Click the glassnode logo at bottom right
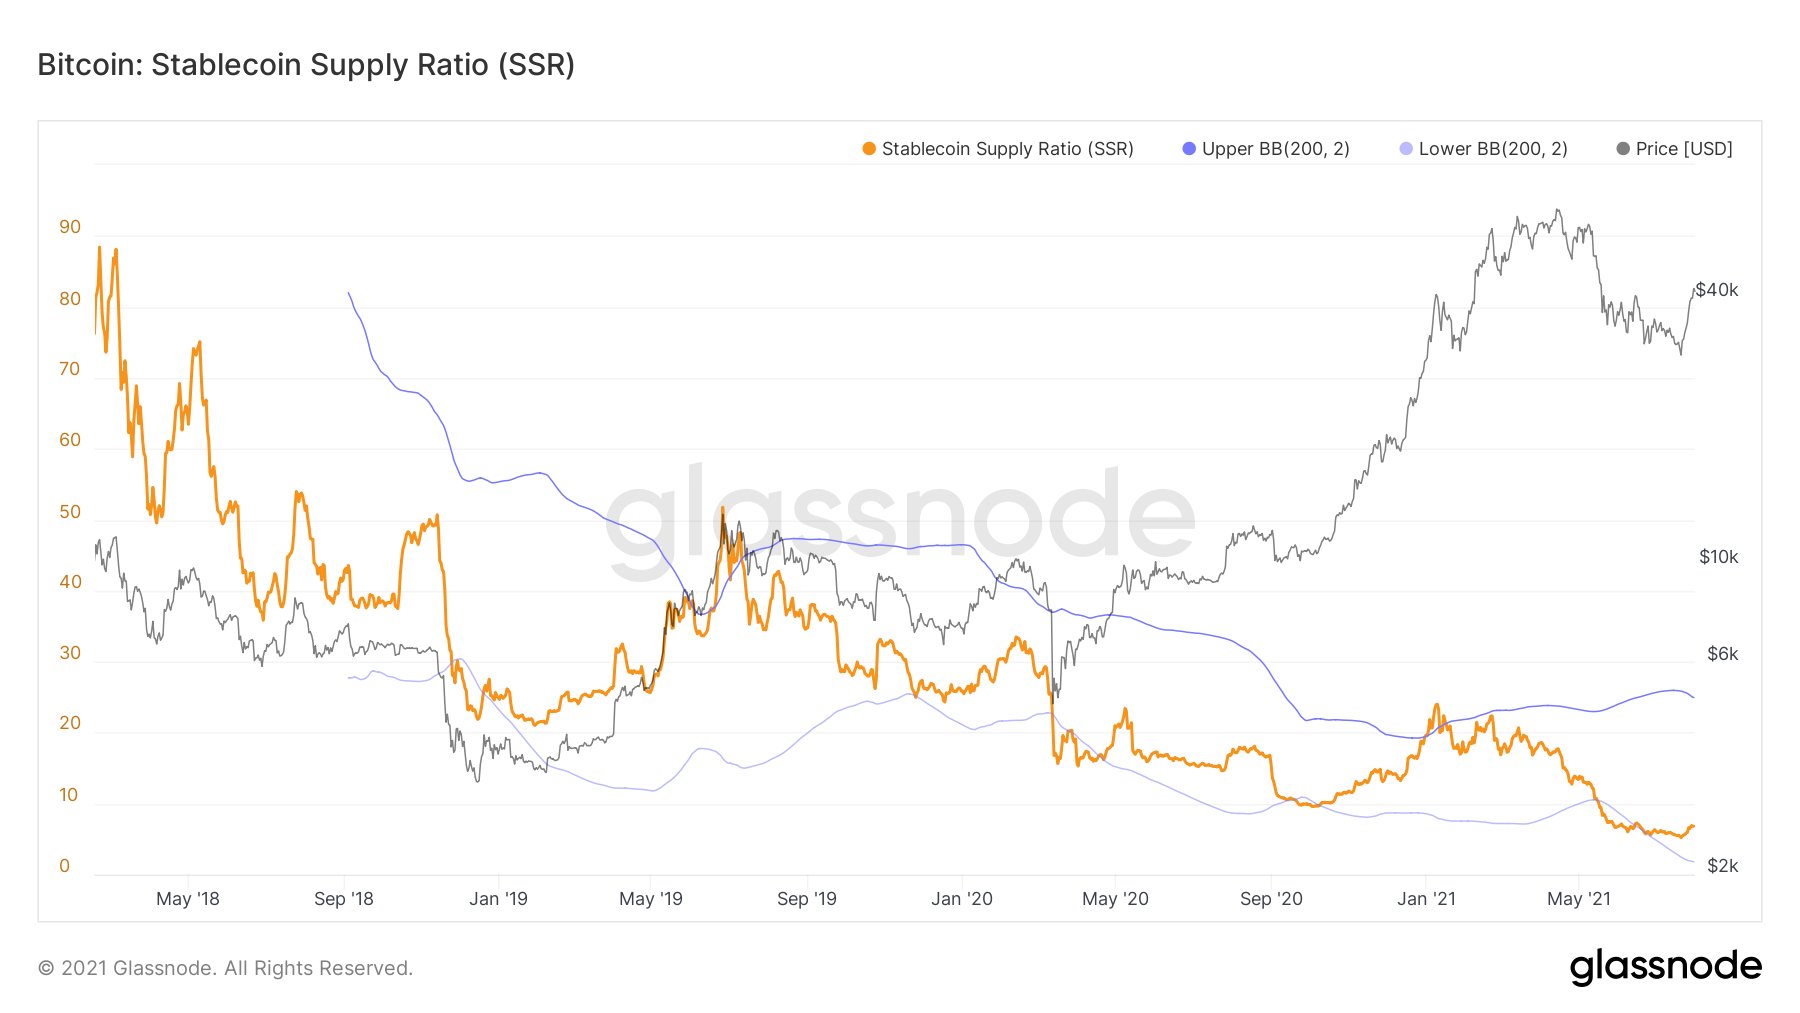Viewport: 1800px width, 1013px height. (1665, 967)
